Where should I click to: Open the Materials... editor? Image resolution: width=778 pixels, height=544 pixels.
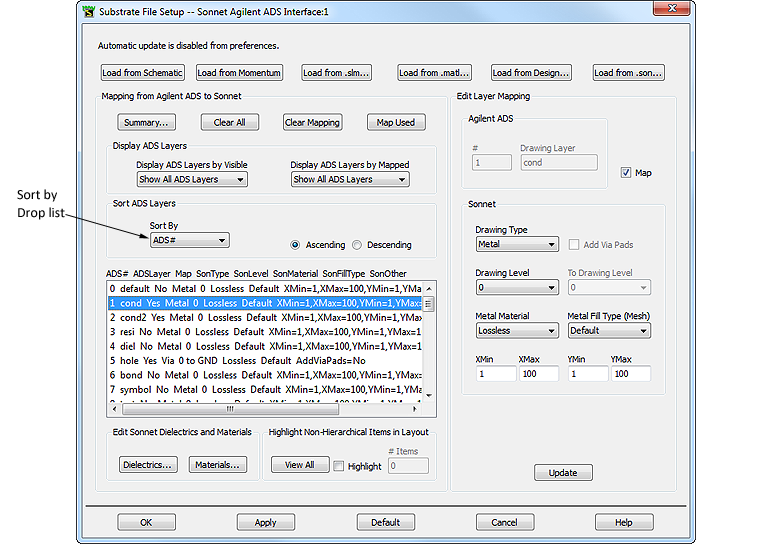[217, 465]
